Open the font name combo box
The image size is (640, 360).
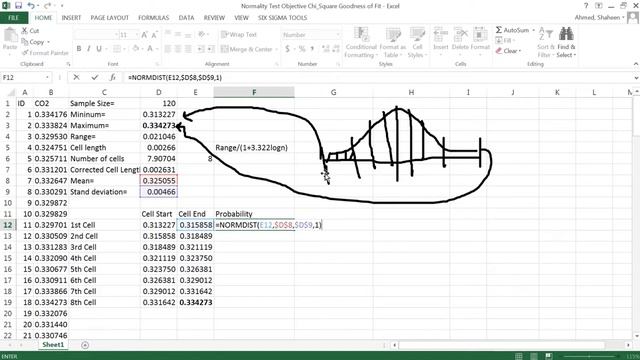96,35
